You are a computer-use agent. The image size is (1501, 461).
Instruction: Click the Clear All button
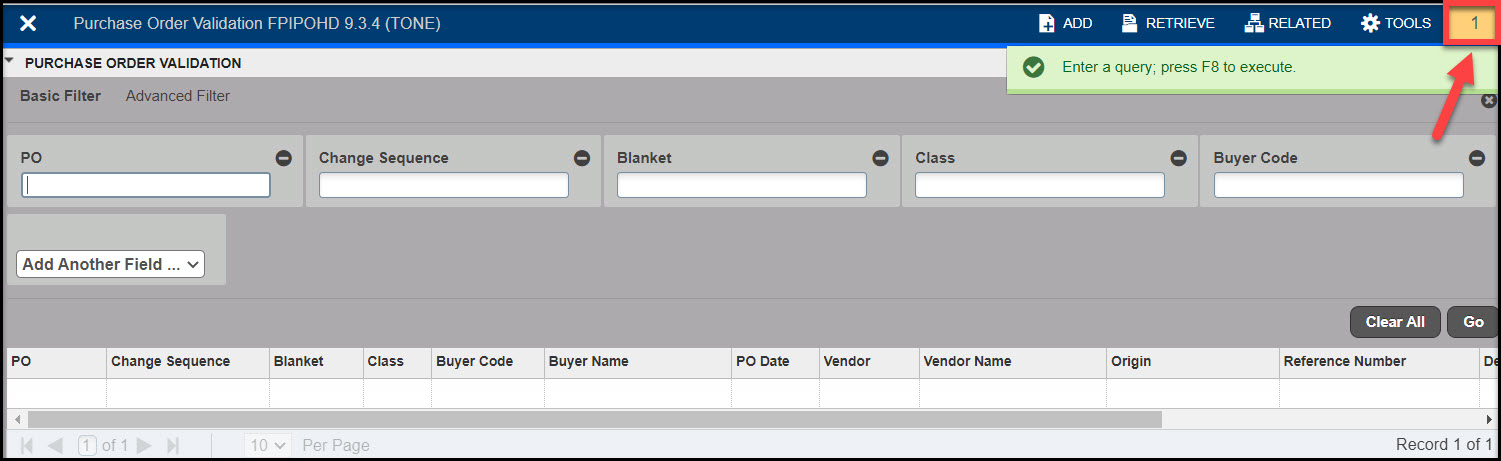(x=1395, y=322)
